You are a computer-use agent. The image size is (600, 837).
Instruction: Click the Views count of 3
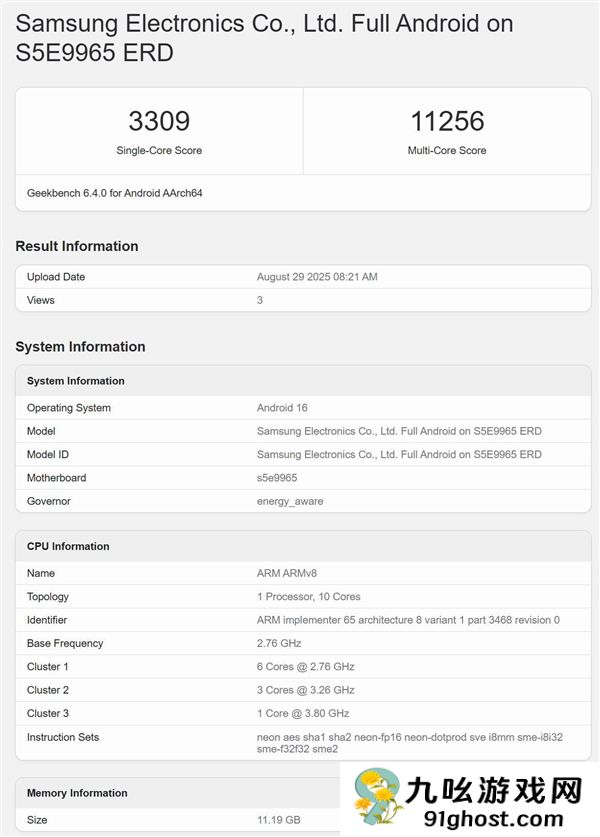point(257,300)
